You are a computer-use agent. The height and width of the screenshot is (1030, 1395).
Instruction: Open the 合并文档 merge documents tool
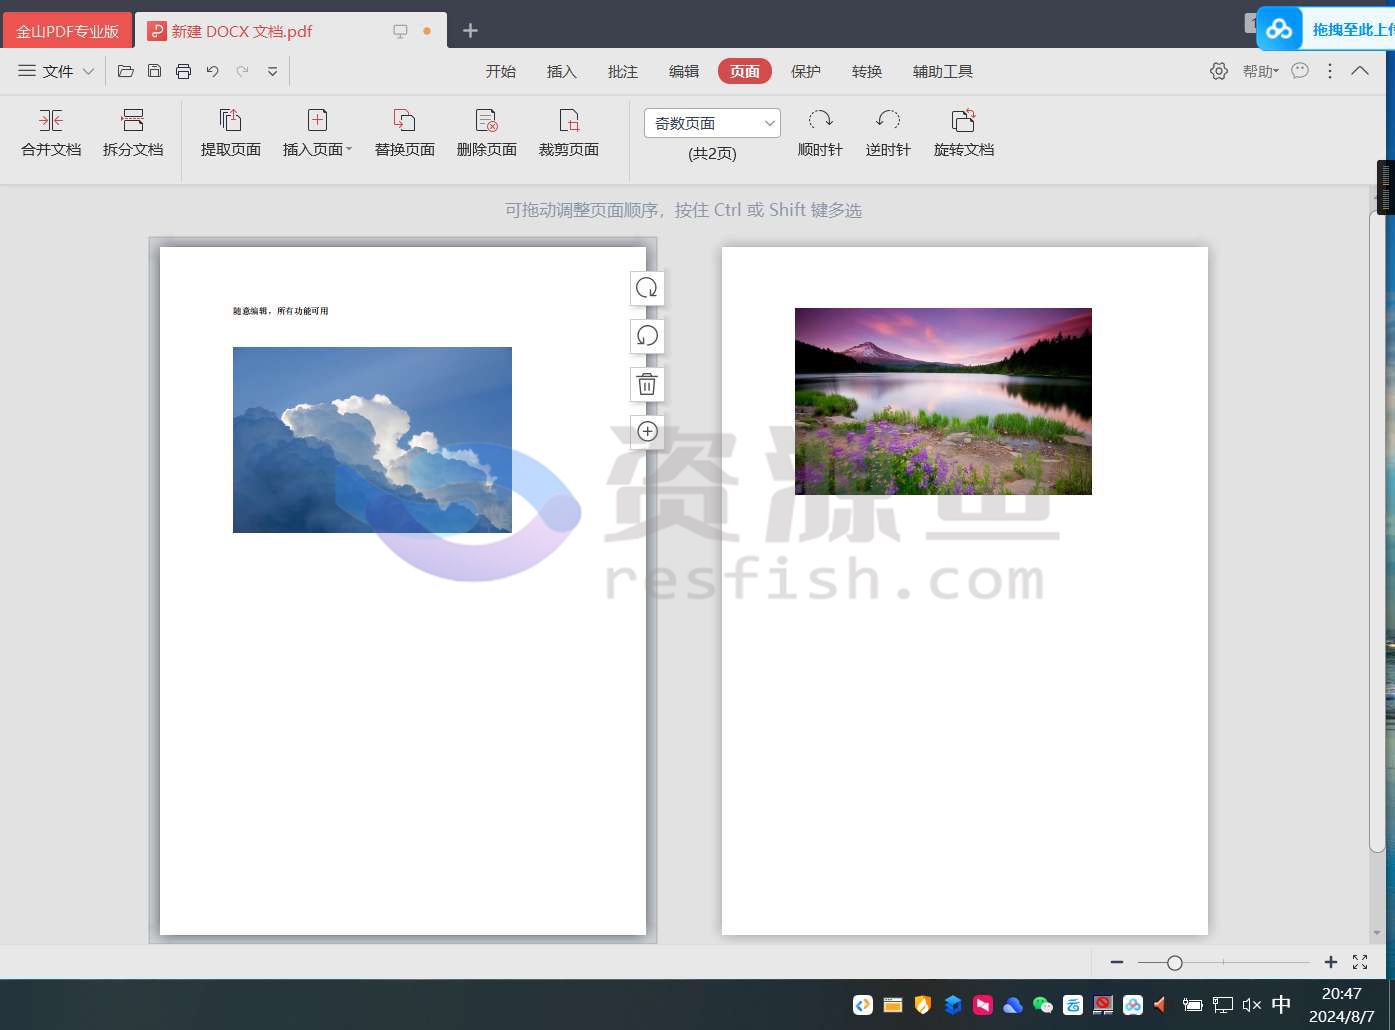click(x=51, y=133)
